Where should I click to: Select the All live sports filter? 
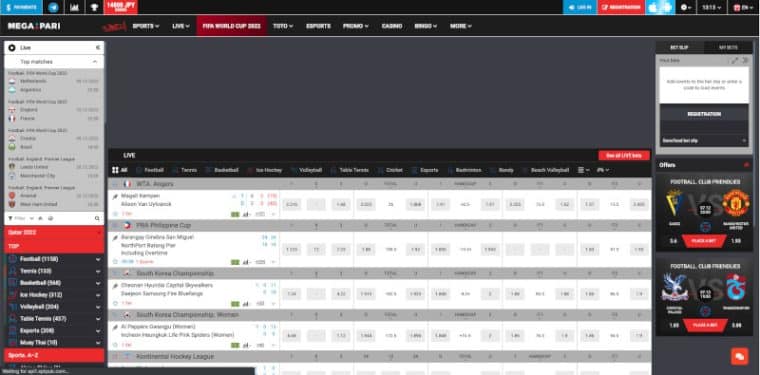click(x=120, y=170)
